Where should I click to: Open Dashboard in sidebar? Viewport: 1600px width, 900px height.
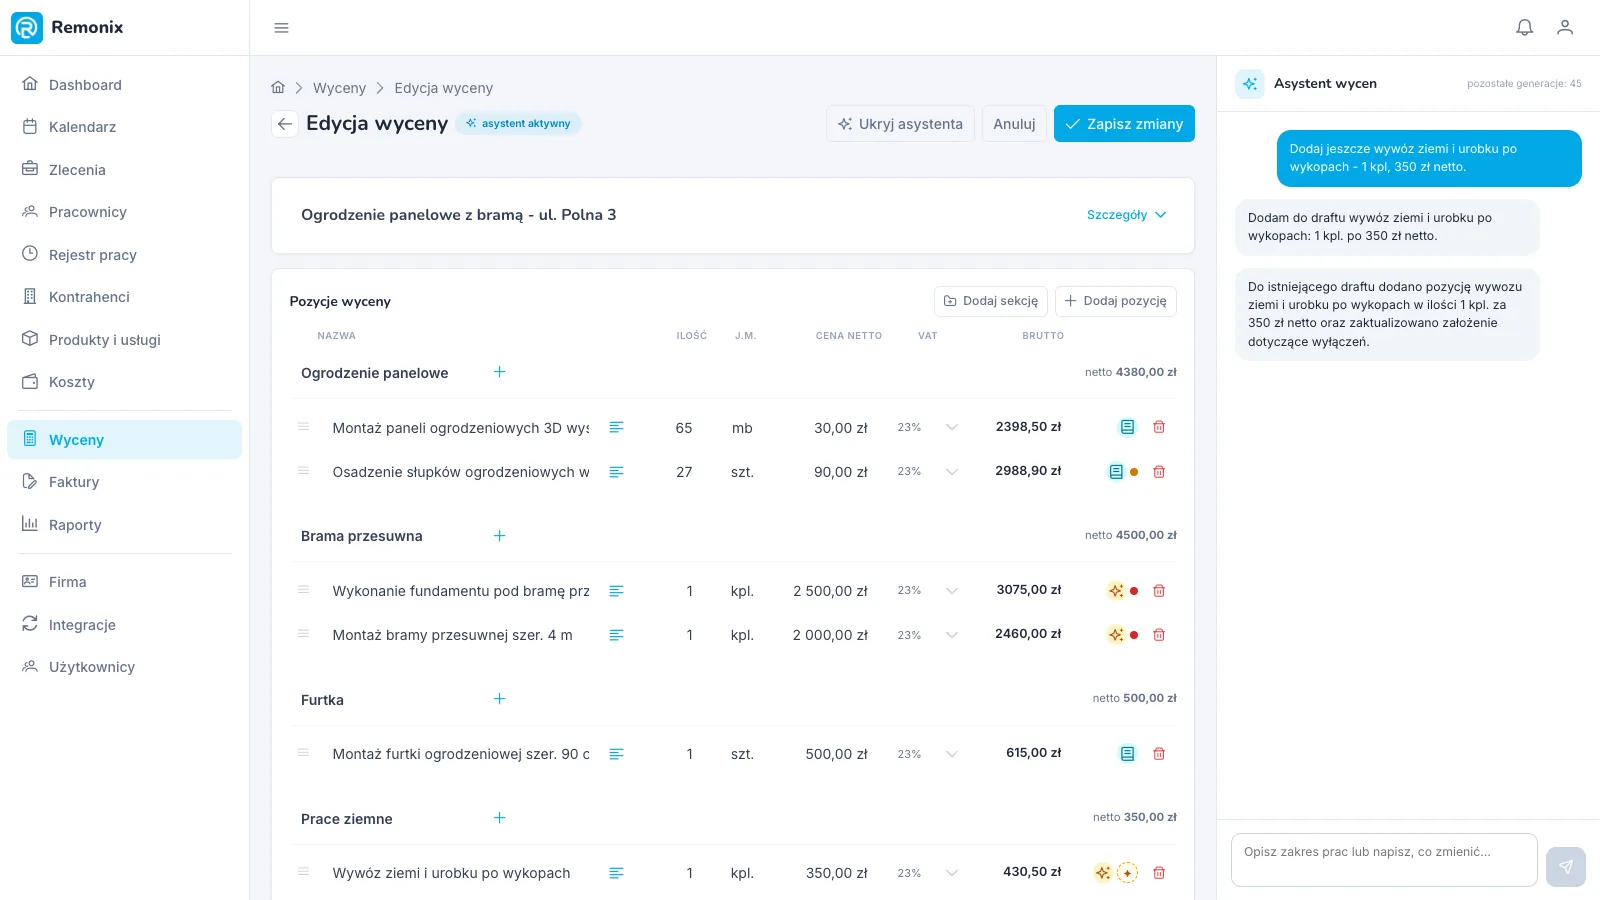click(124, 85)
